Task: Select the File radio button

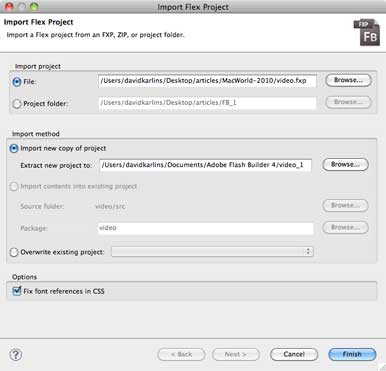Action: 17,82
